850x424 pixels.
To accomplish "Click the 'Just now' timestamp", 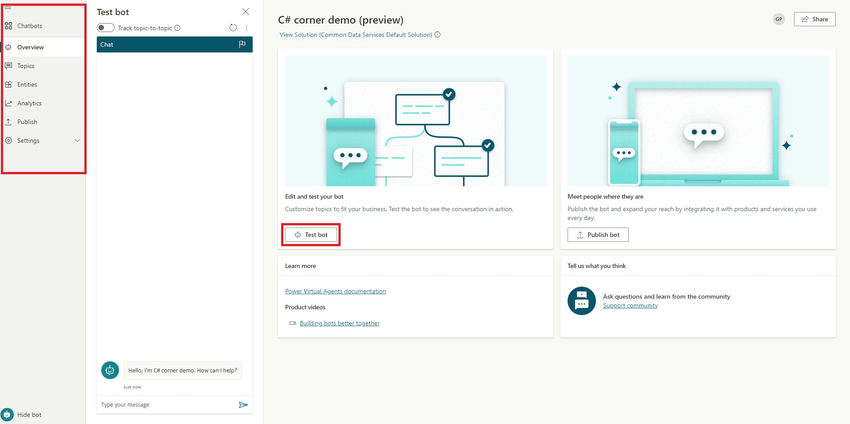I will (132, 387).
